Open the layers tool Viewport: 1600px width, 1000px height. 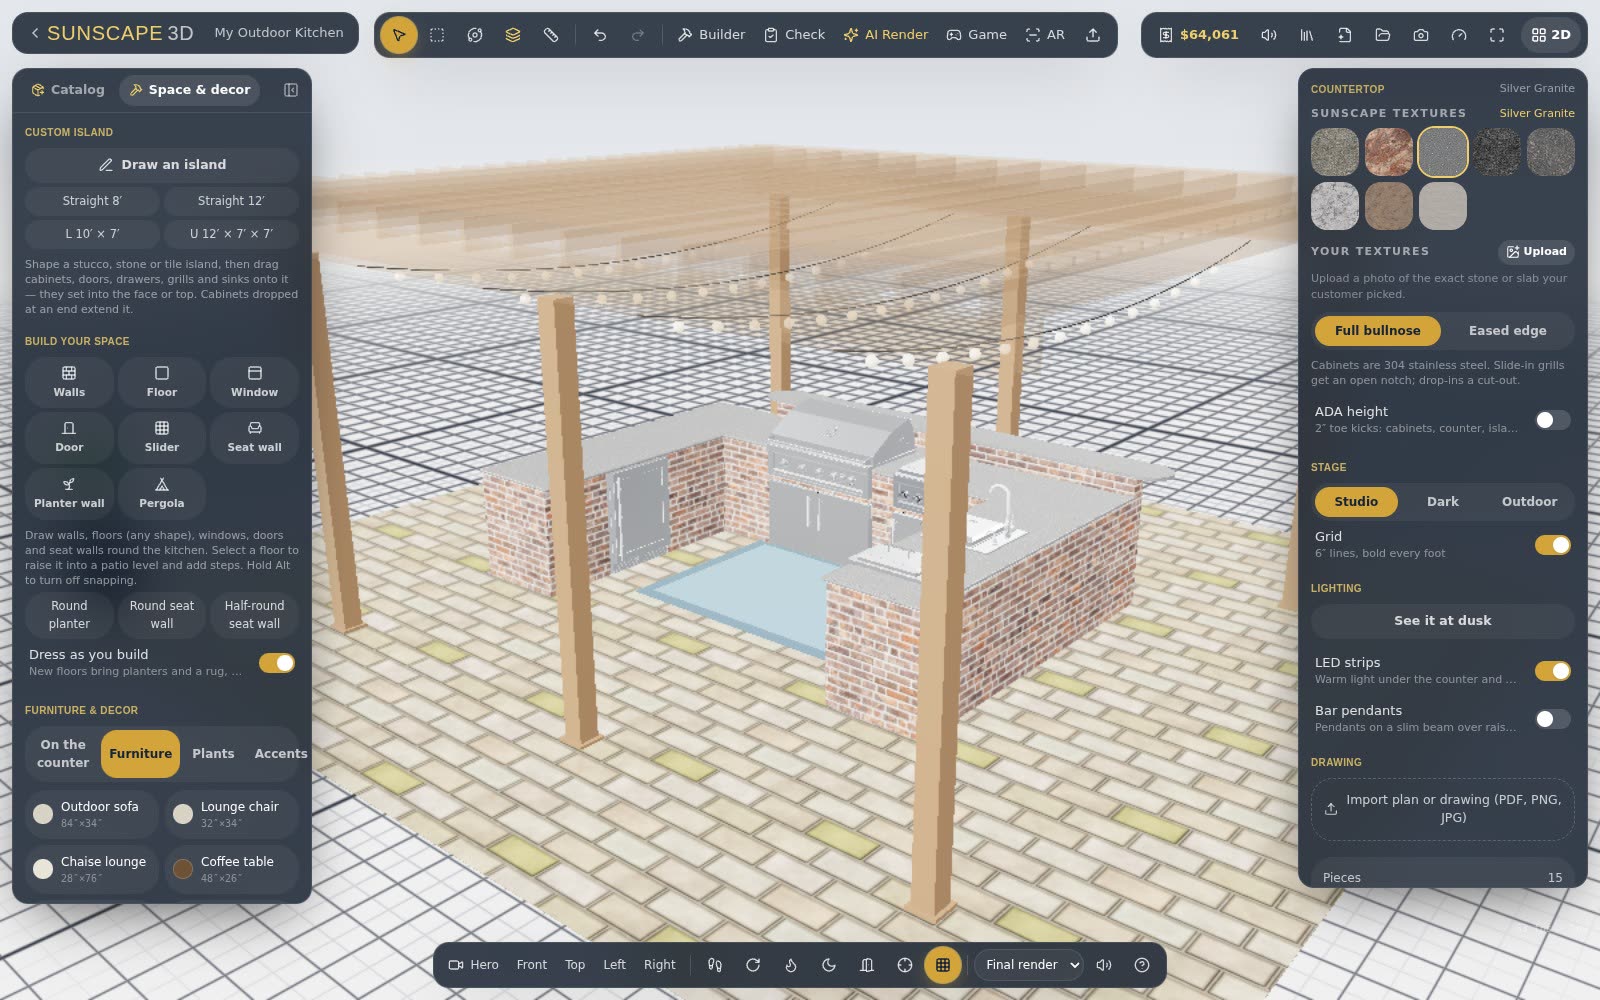pyautogui.click(x=513, y=35)
